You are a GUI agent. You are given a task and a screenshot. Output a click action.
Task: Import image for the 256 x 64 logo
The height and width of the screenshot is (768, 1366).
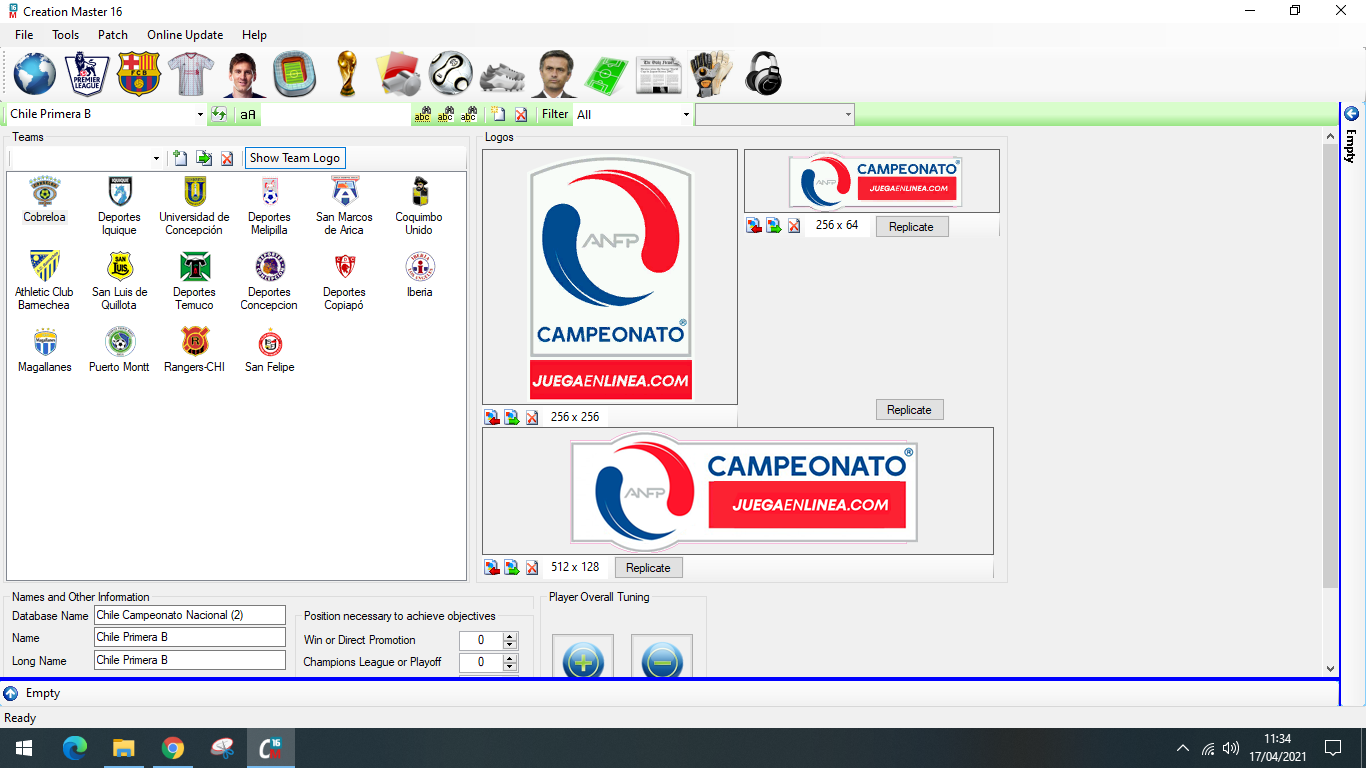click(754, 226)
